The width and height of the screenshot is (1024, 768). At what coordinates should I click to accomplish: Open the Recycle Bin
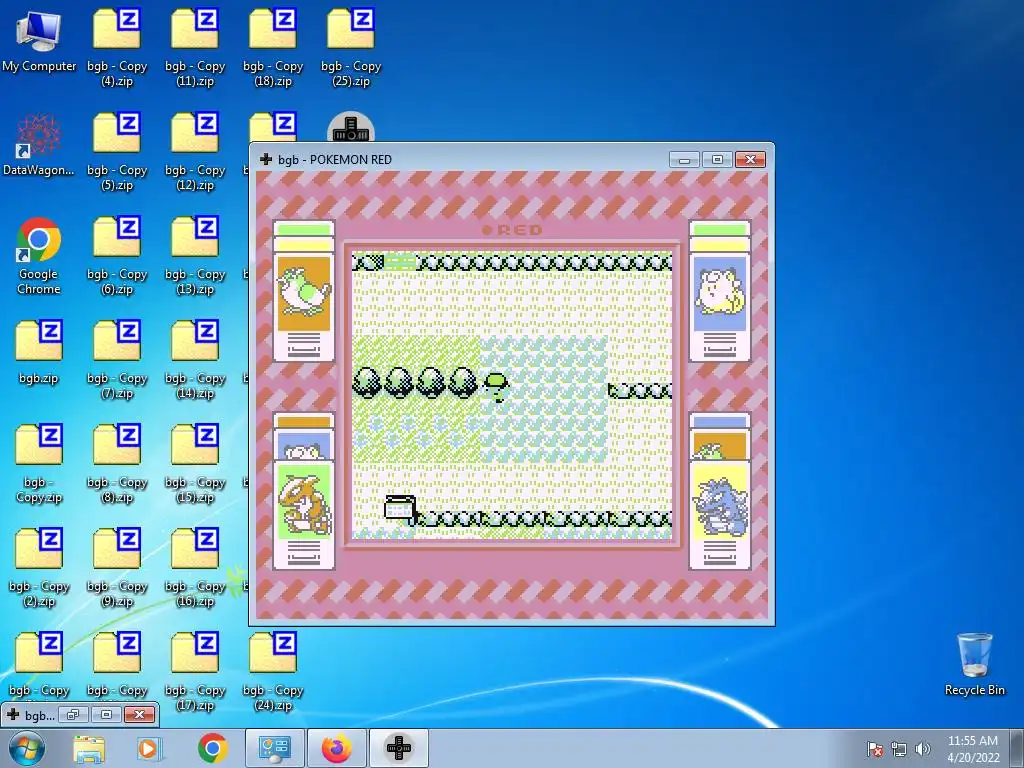[974, 664]
